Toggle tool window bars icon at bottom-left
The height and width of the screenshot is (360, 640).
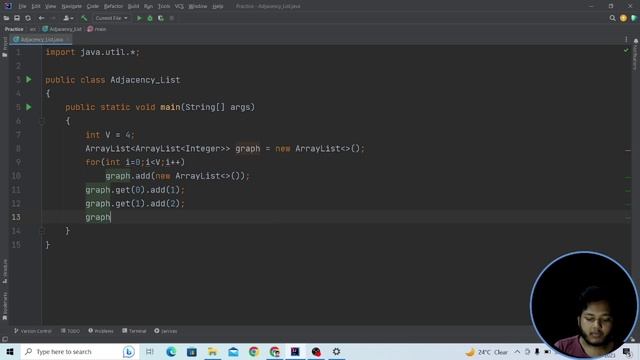5,339
